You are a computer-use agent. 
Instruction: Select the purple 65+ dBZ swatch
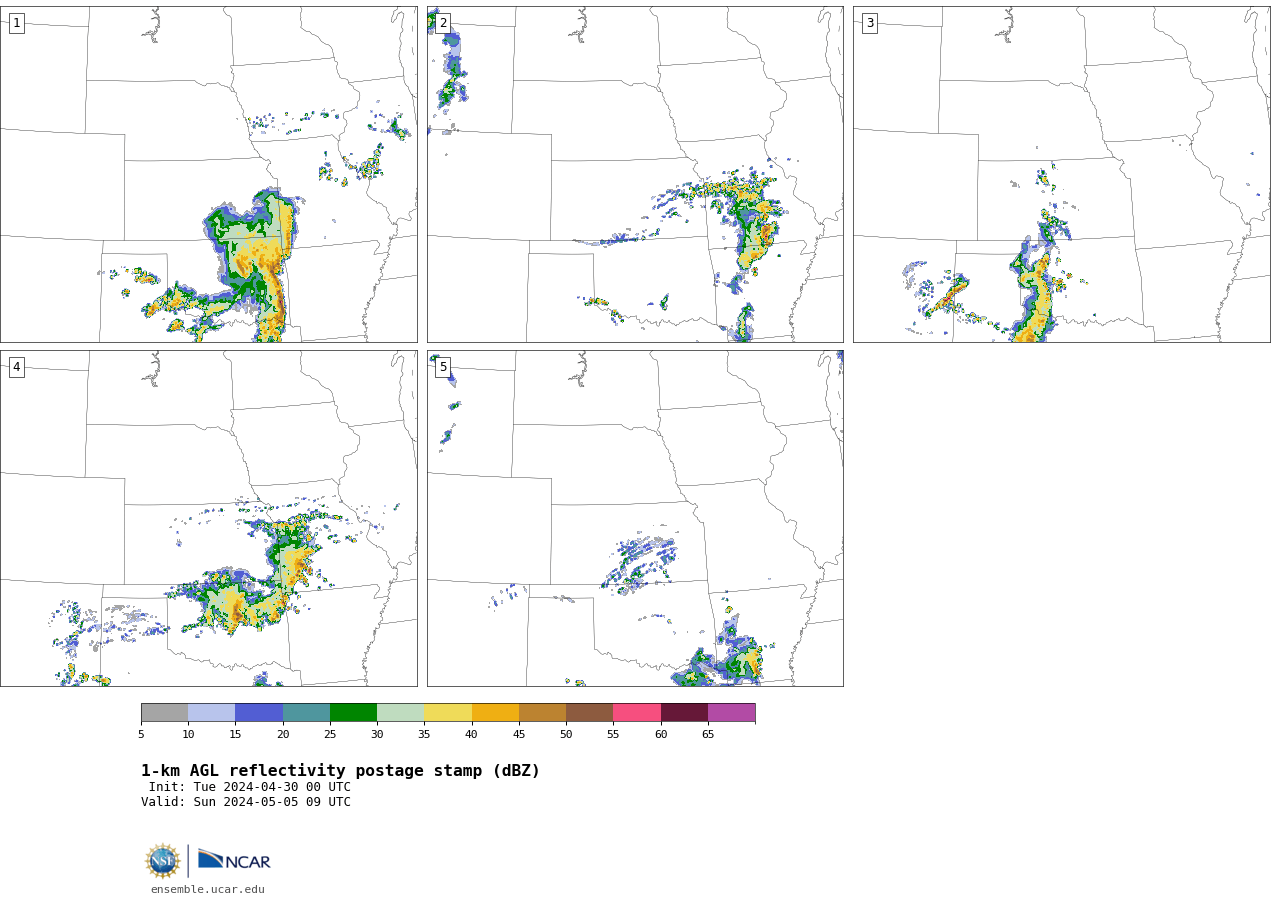click(732, 713)
